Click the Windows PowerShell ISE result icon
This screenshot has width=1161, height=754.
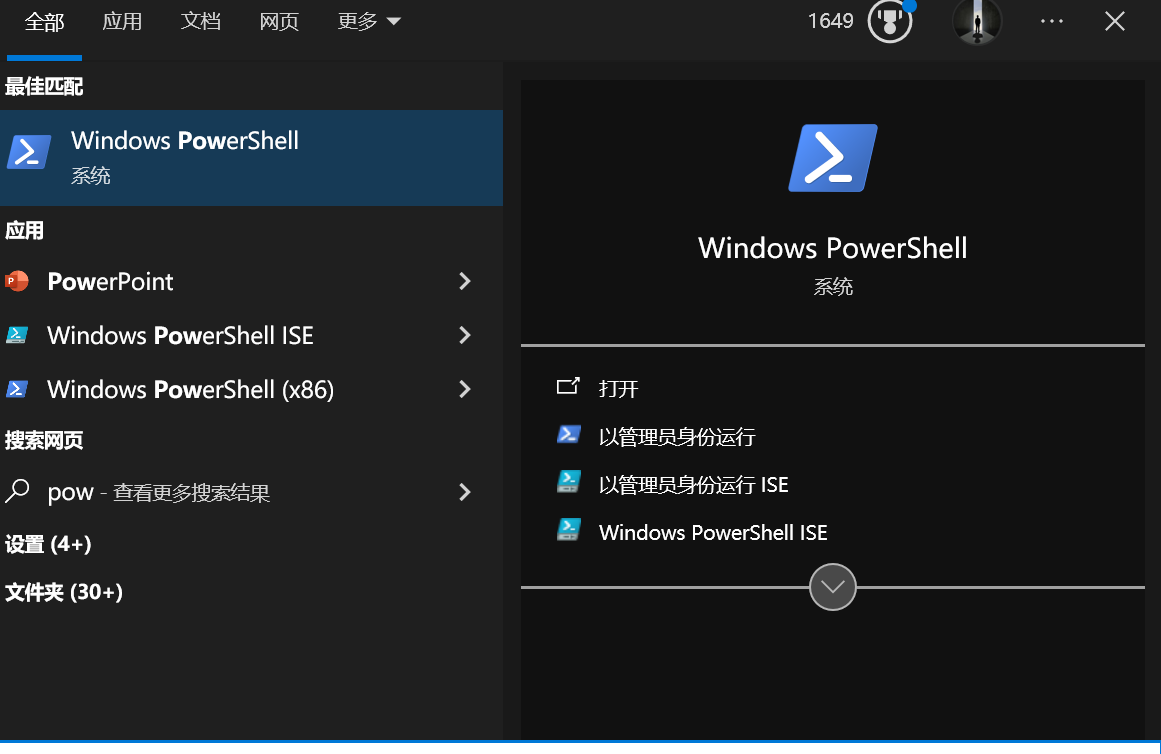point(17,336)
